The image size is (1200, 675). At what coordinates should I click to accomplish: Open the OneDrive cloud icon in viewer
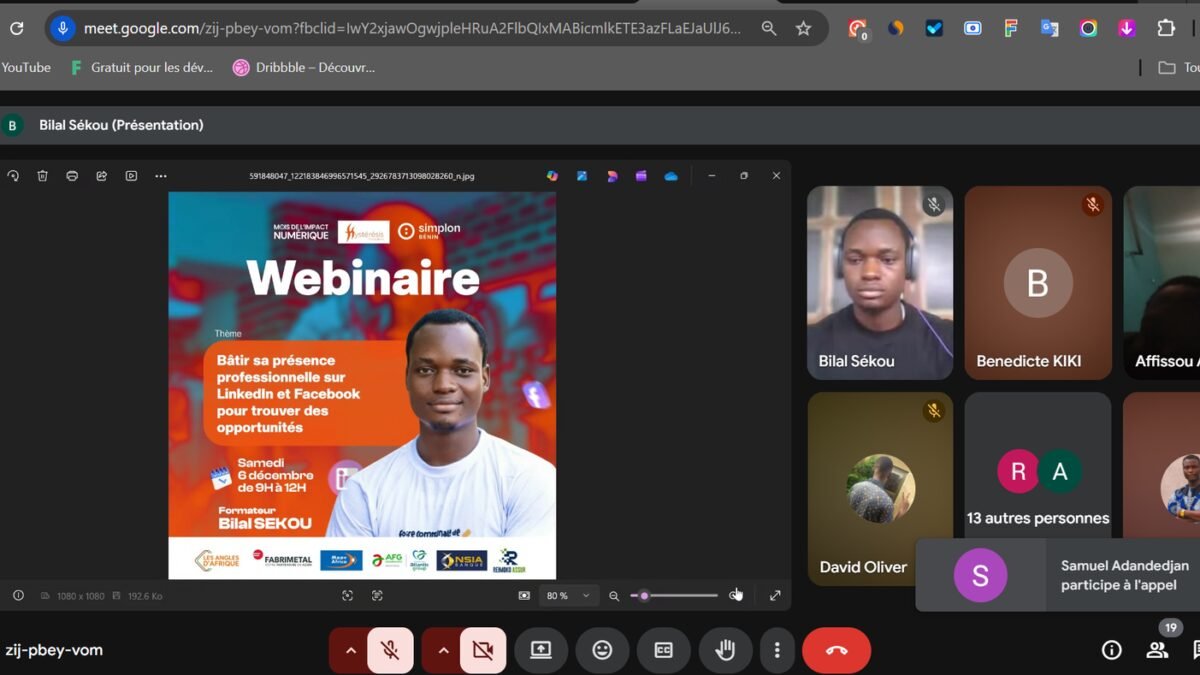click(671, 176)
